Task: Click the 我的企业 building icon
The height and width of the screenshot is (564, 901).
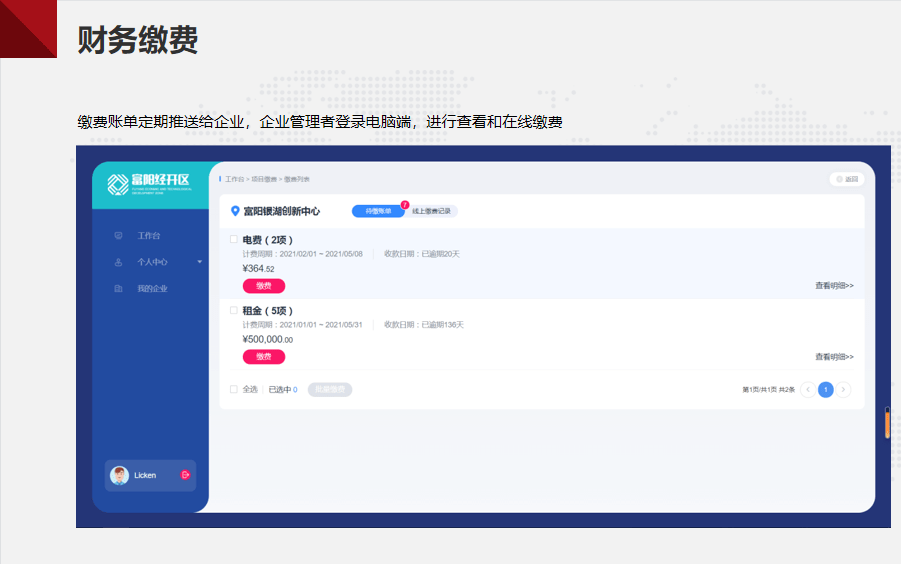Action: tap(118, 289)
